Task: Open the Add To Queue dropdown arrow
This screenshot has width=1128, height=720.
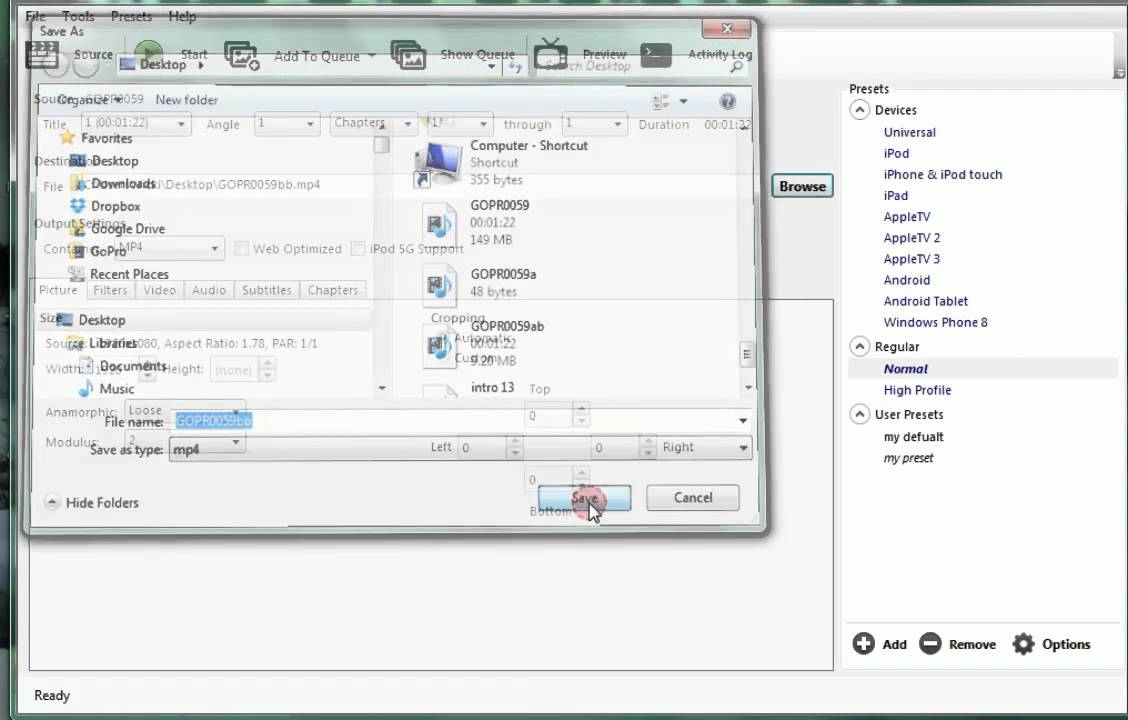Action: (372, 55)
